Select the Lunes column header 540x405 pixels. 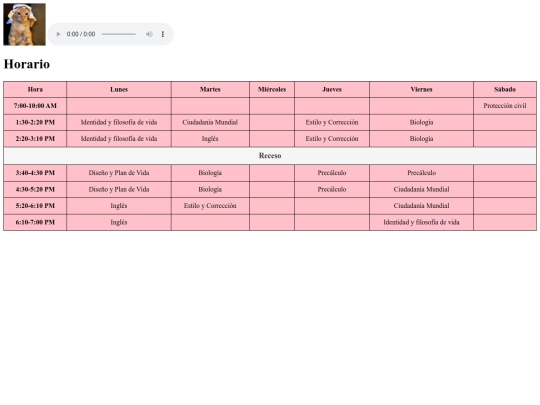click(119, 90)
